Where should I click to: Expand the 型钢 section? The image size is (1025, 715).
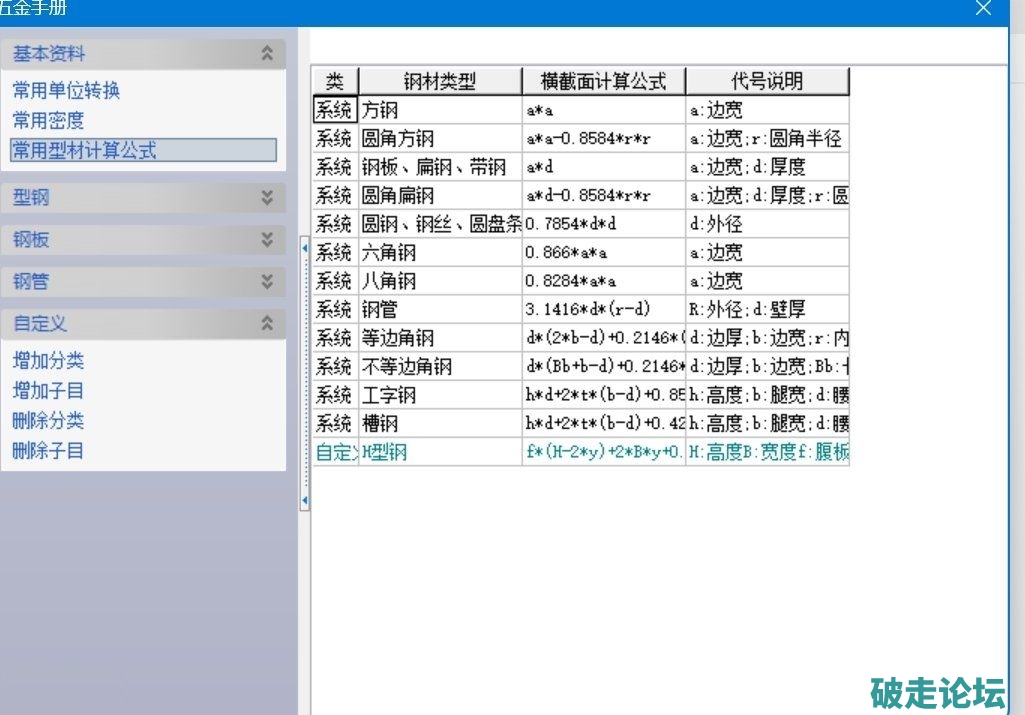tap(266, 198)
